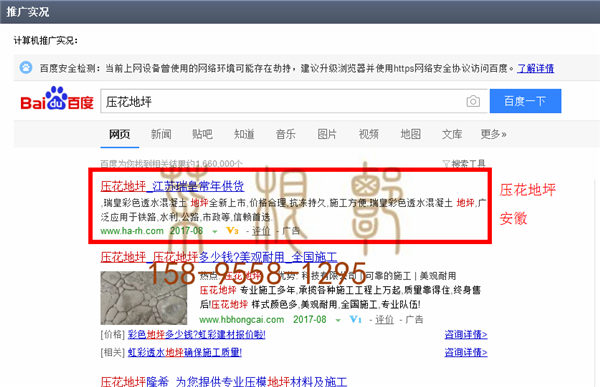
Task: Click 搜索工具 text
Action: click(468, 164)
